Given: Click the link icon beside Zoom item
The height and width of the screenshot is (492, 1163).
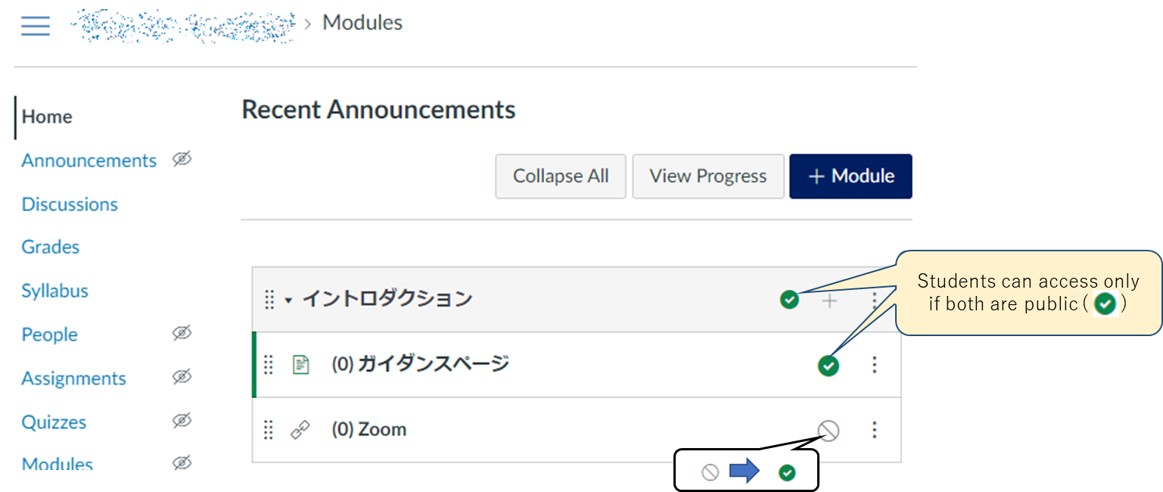Looking at the screenshot, I should coord(300,430).
